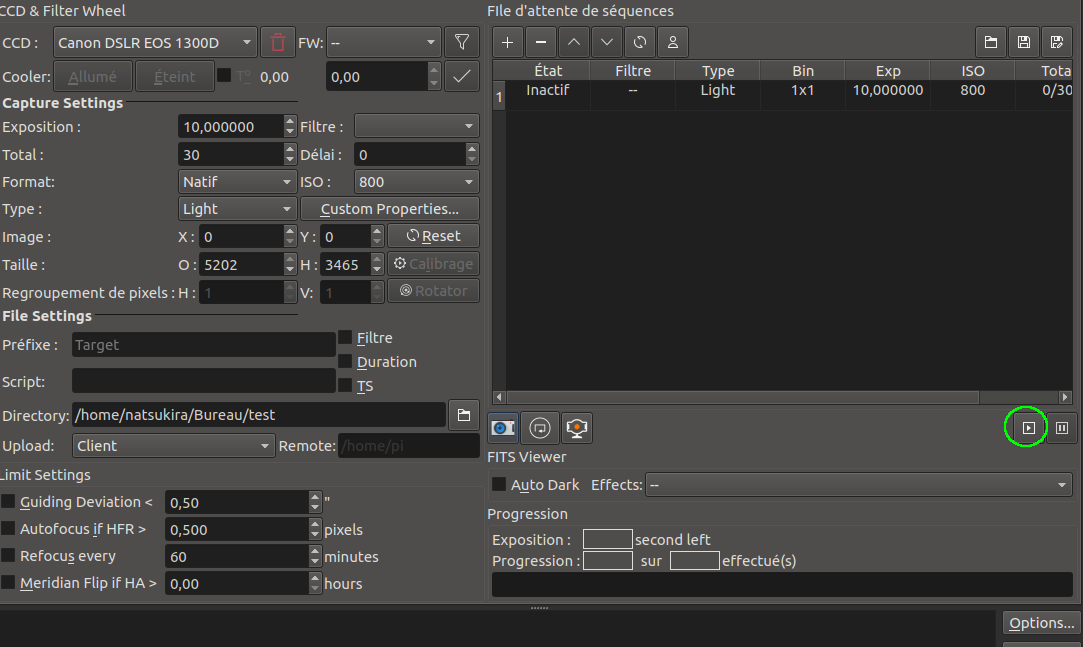Enable Duration checkbox in File Settings
1083x647 pixels.
coord(345,361)
